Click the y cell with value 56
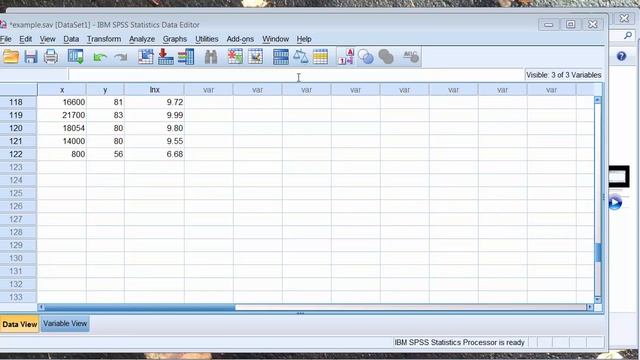Viewport: 640px width, 360px height. click(x=105, y=154)
